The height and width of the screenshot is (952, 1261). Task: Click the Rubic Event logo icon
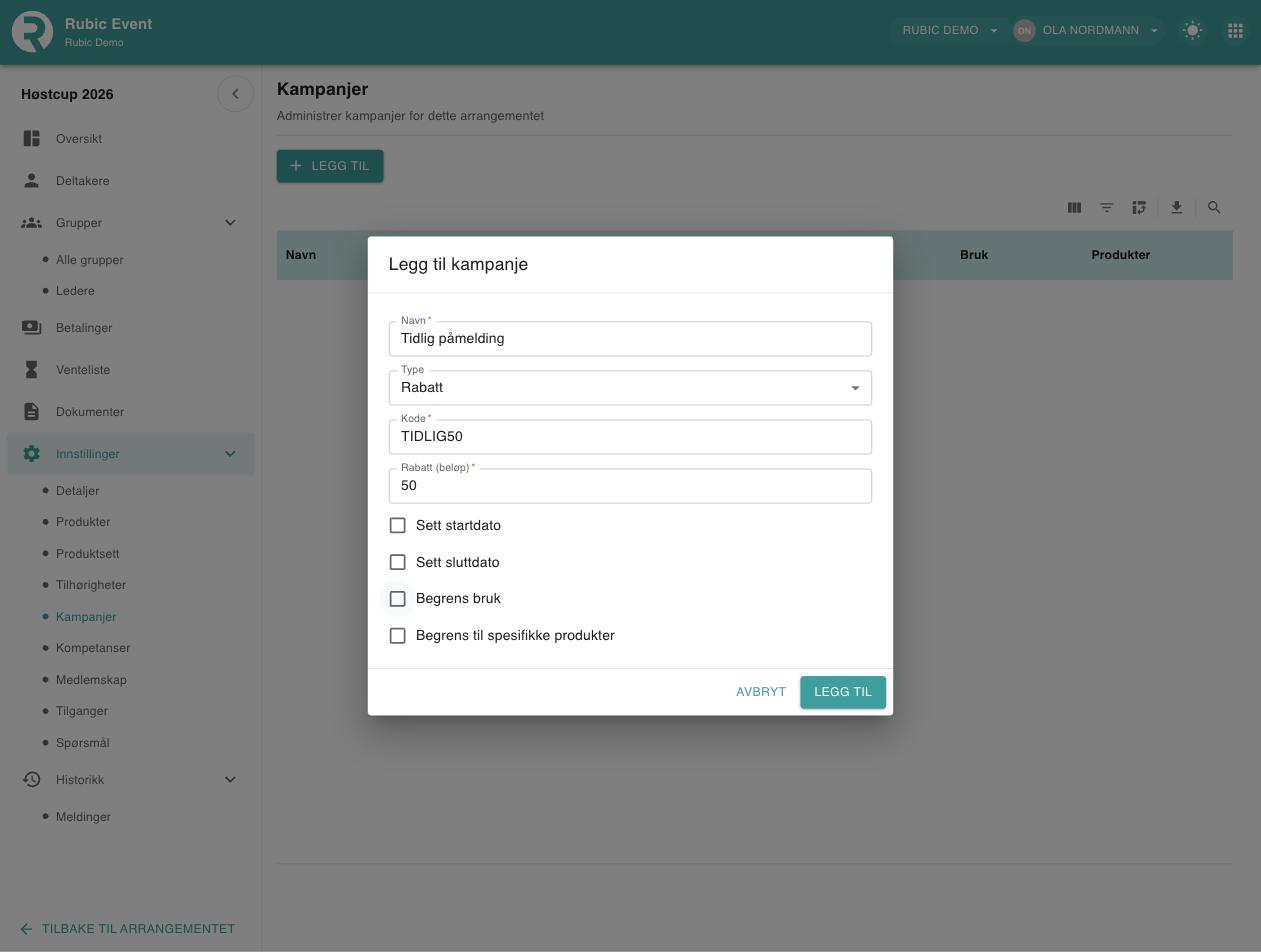click(x=32, y=31)
